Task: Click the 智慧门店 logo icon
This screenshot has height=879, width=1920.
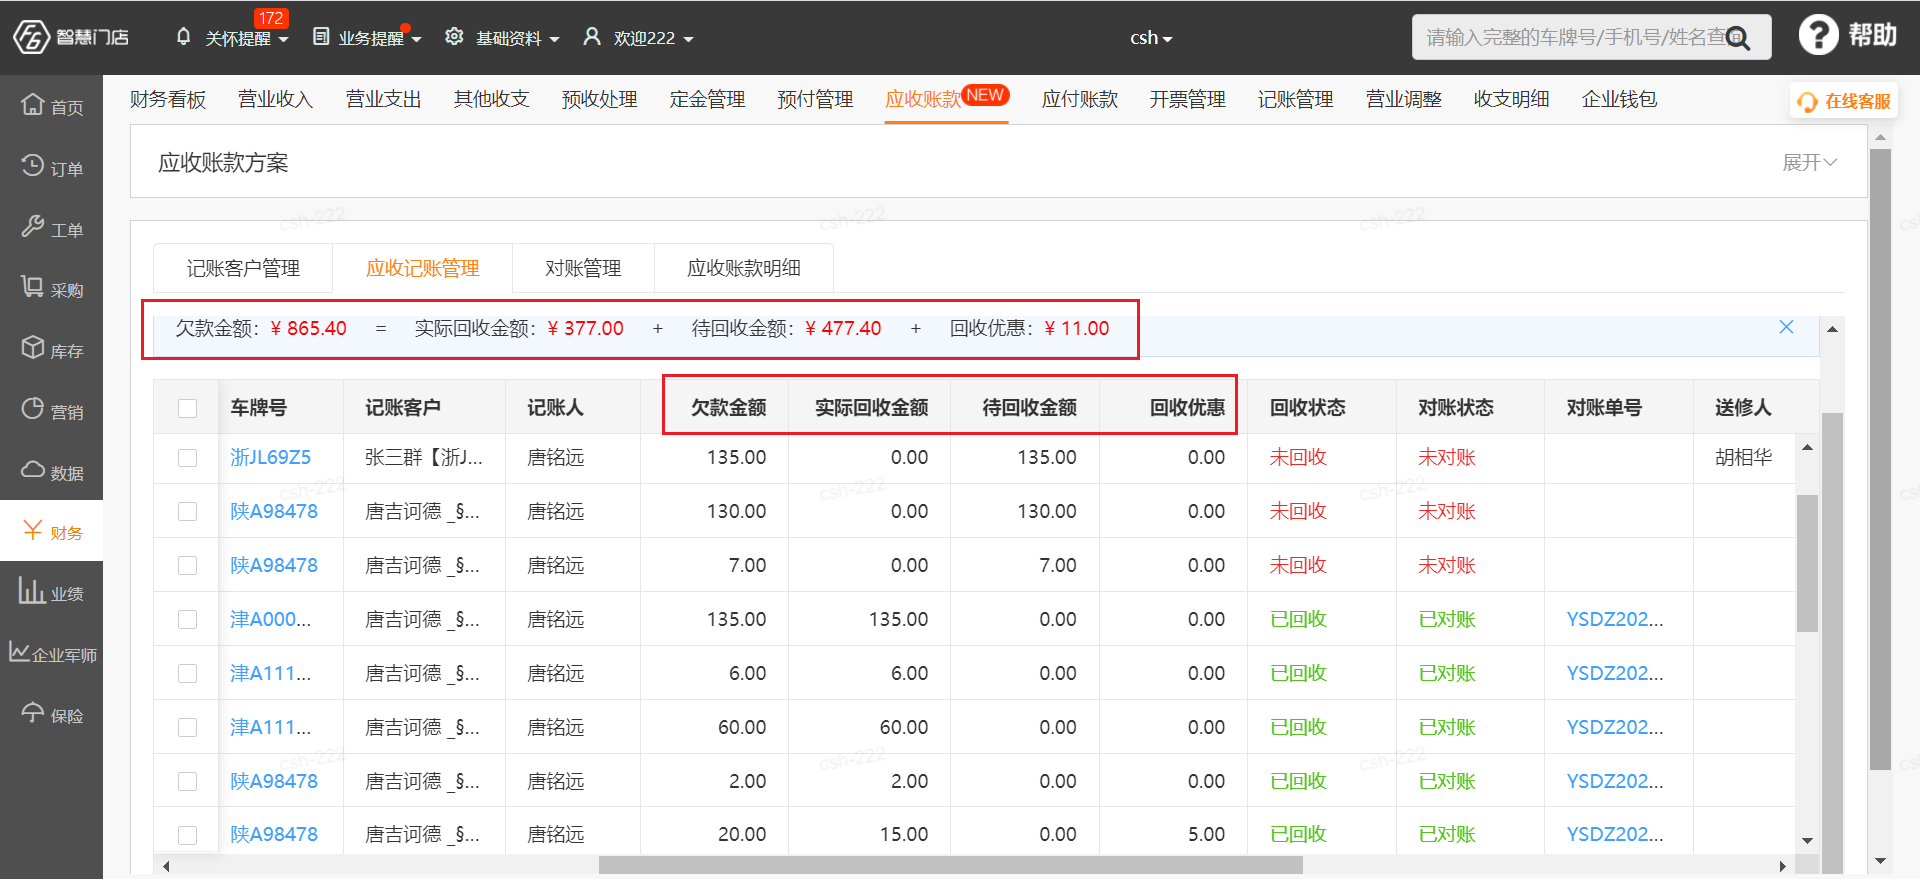Action: tap(32, 37)
